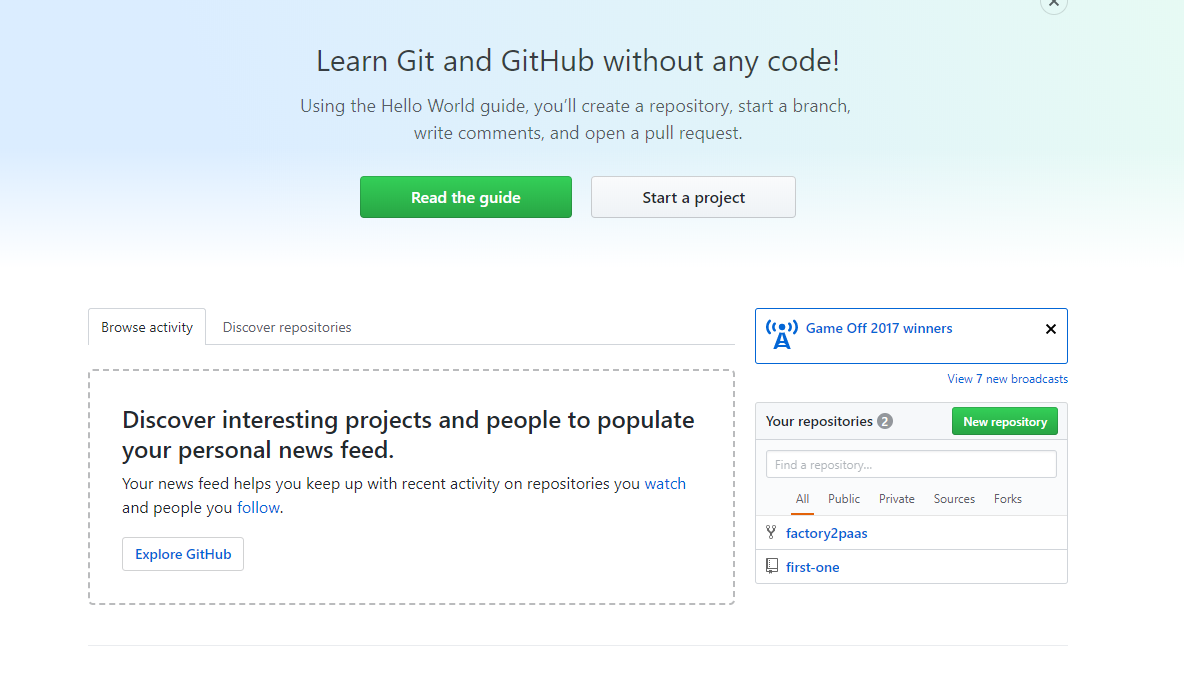This screenshot has height=674, width=1184.
Task: Follow the watch link in news feed text
Action: point(664,484)
